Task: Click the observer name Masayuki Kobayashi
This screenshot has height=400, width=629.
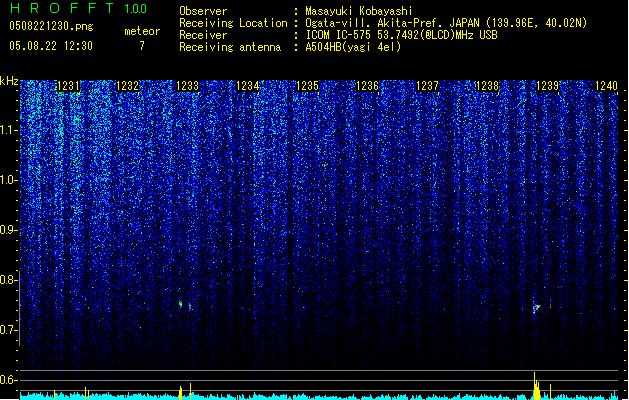Action: pyautogui.click(x=359, y=11)
